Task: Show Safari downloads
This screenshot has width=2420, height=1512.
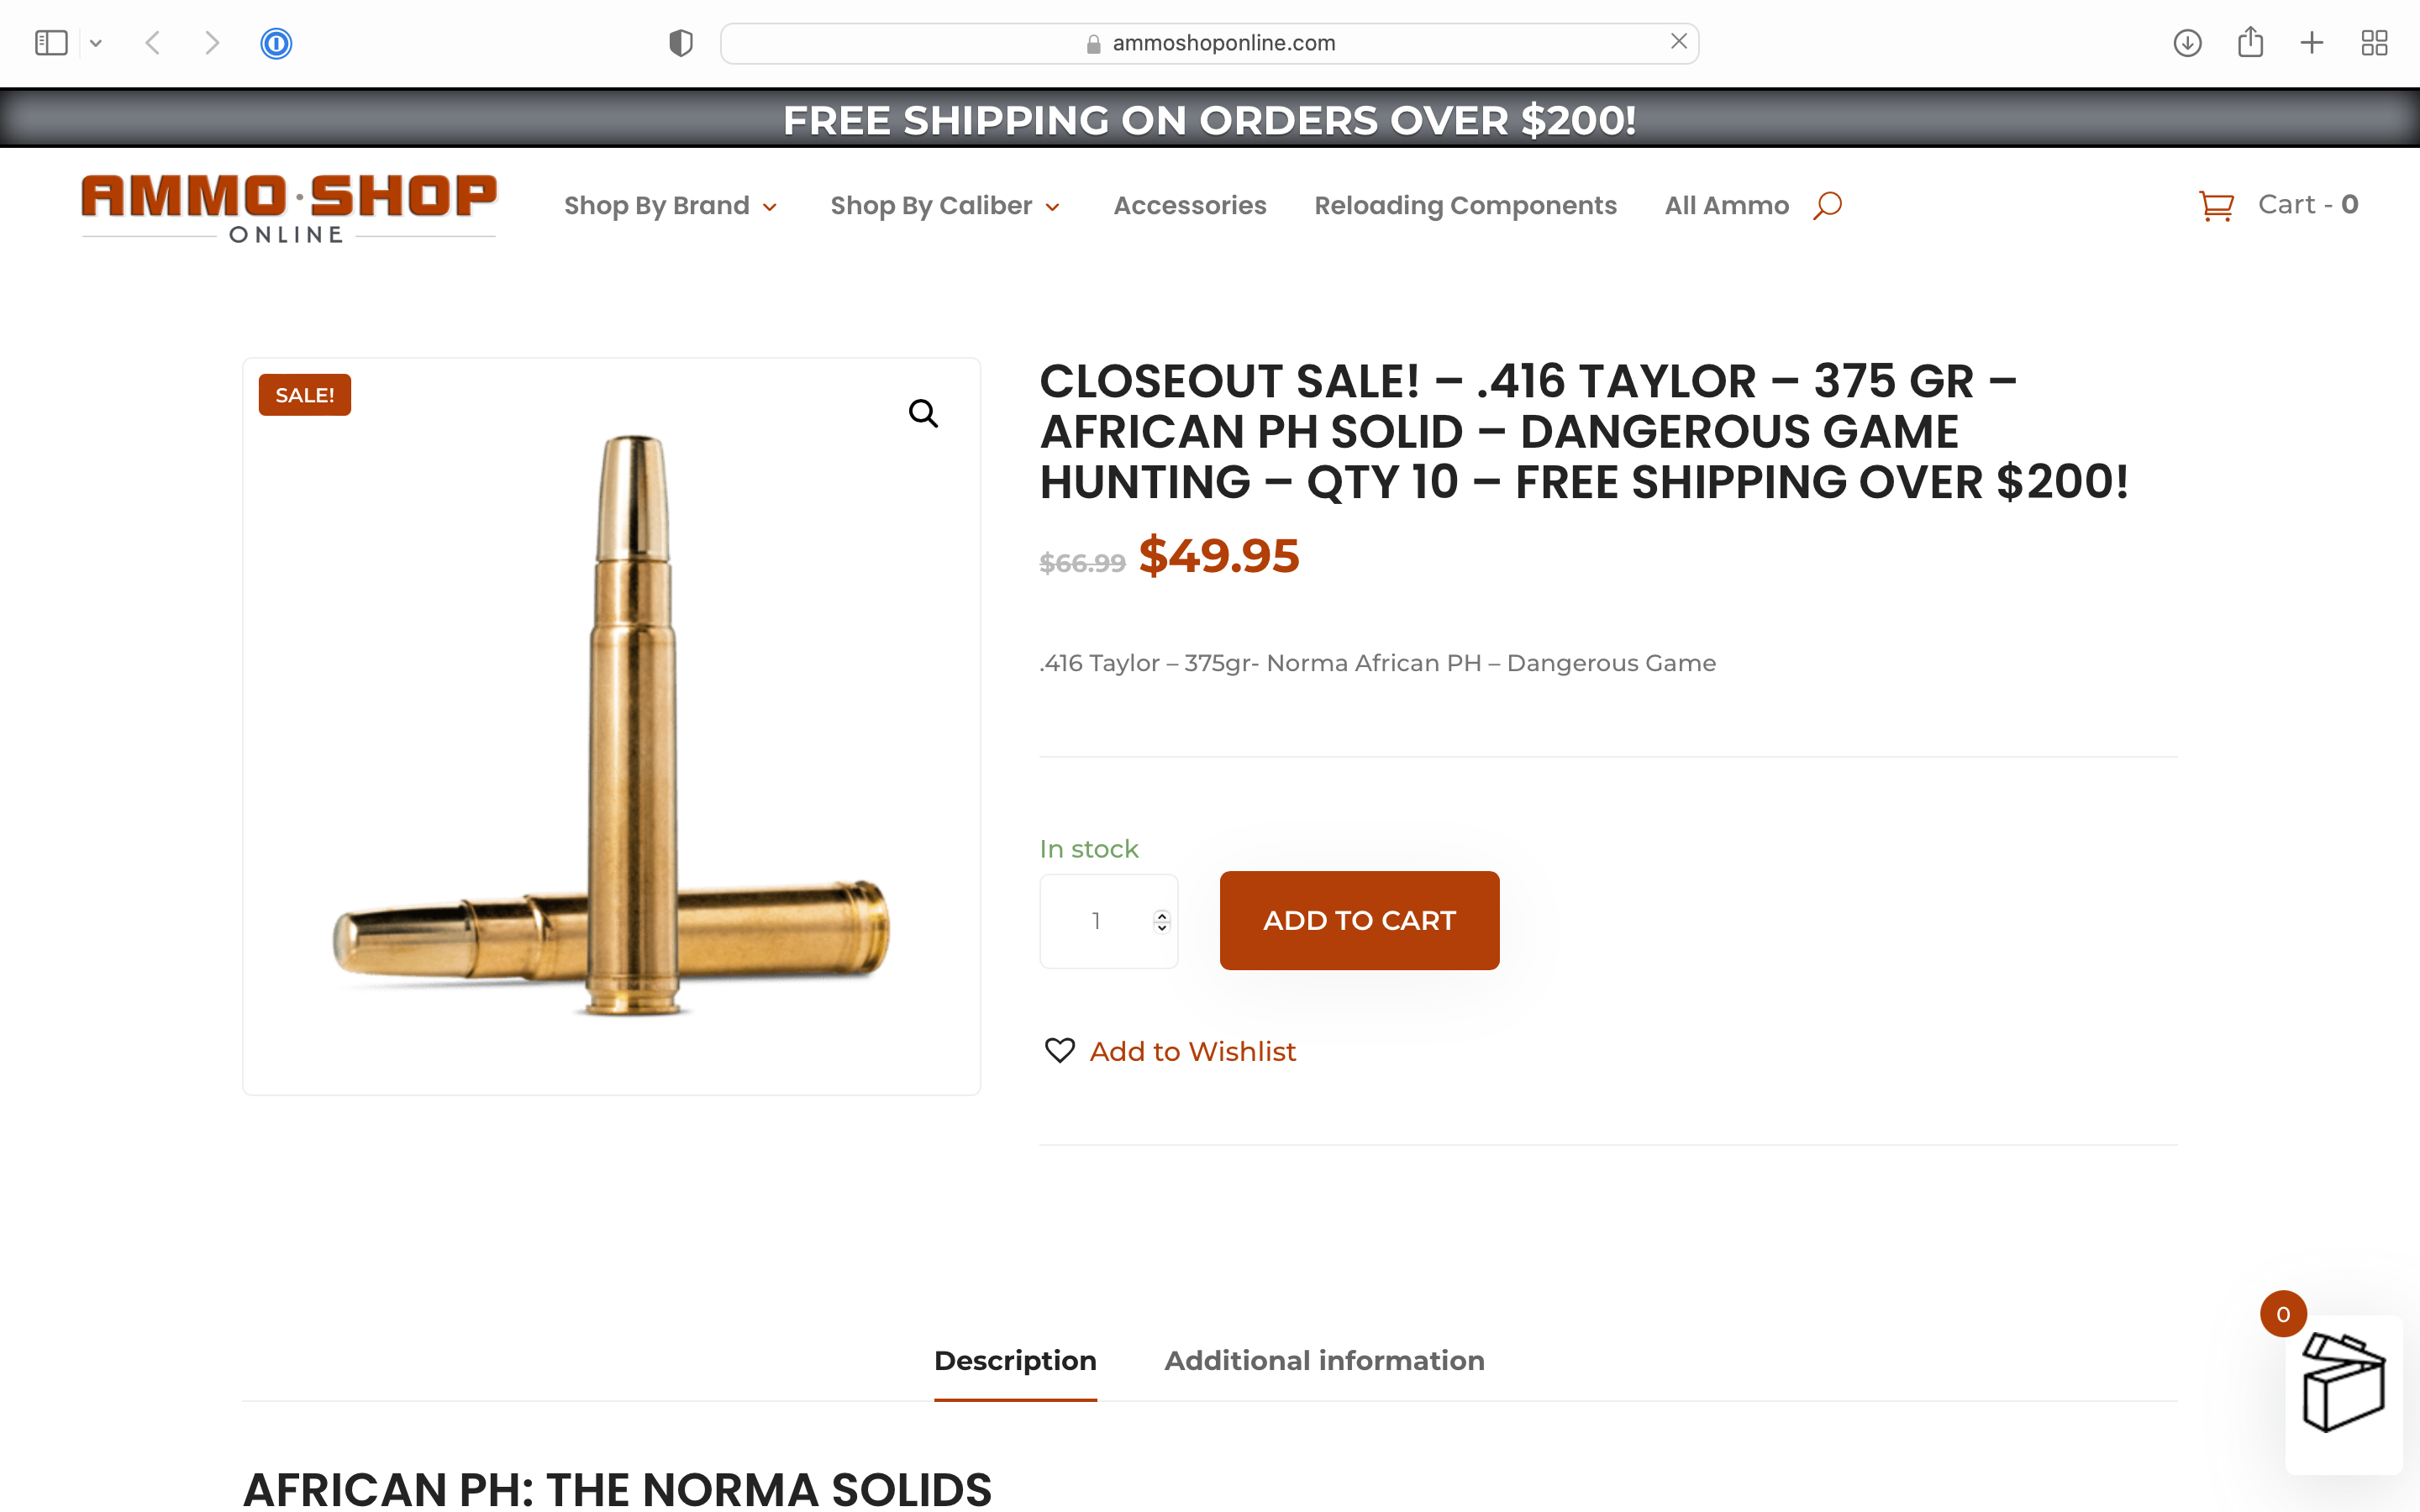Action: pyautogui.click(x=2187, y=43)
